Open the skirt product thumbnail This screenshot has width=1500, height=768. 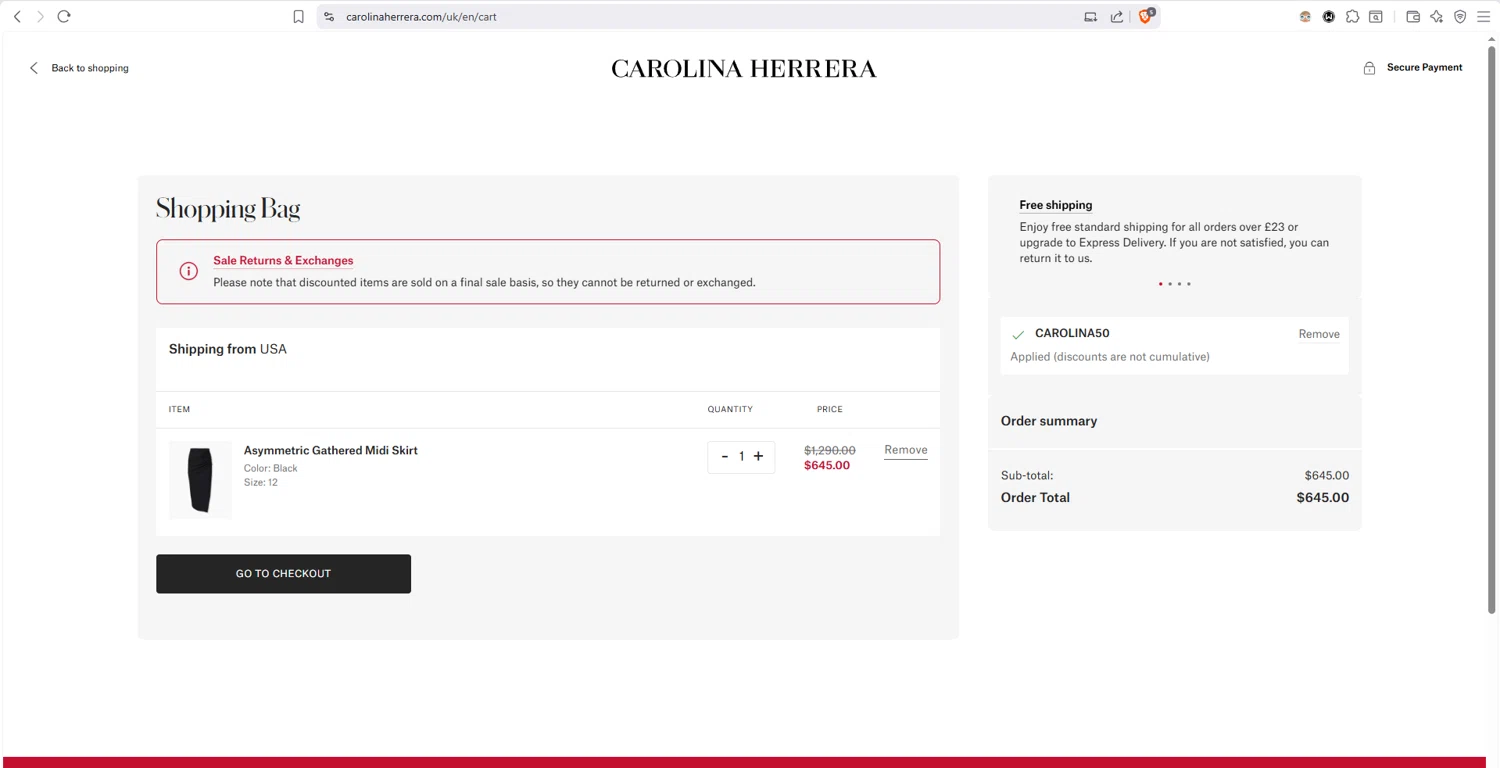(200, 480)
